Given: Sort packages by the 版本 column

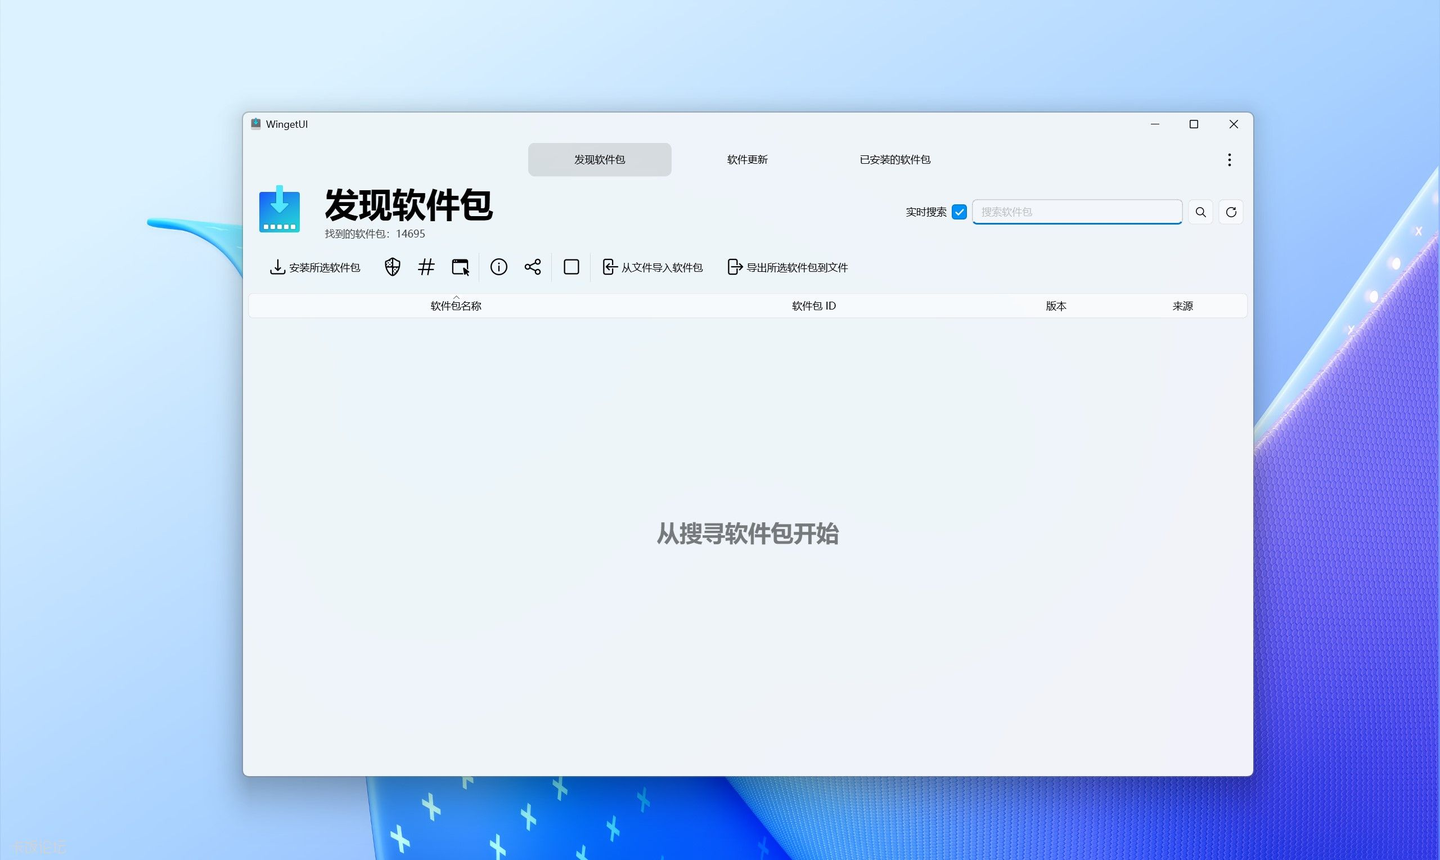Looking at the screenshot, I should 1056,305.
